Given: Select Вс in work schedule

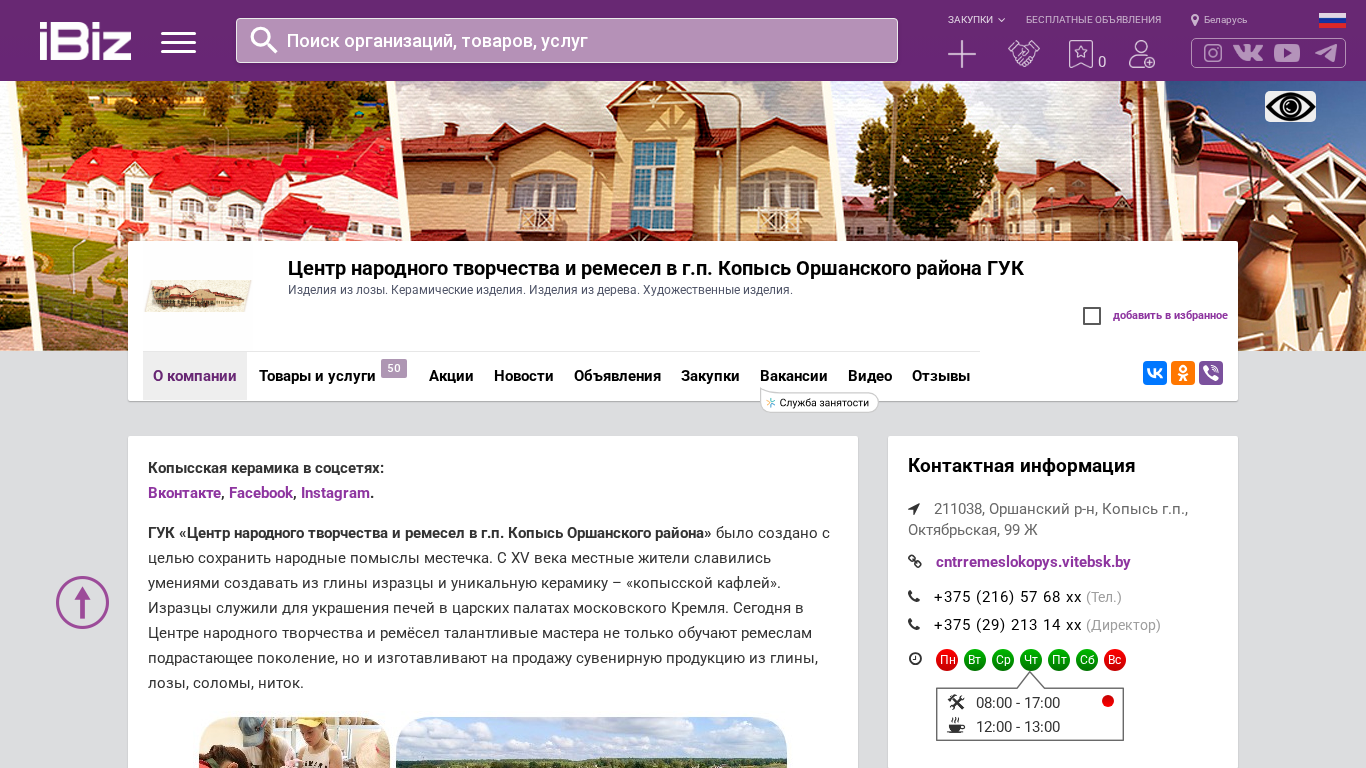Looking at the screenshot, I should click(1115, 660).
